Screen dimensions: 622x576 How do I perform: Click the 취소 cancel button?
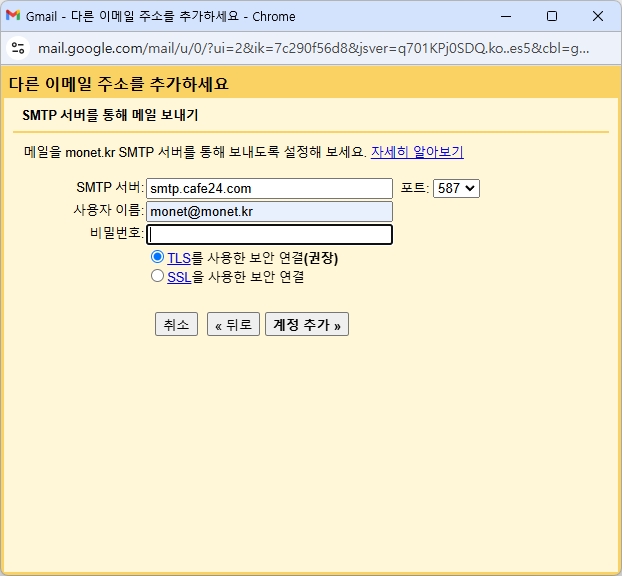(x=176, y=324)
